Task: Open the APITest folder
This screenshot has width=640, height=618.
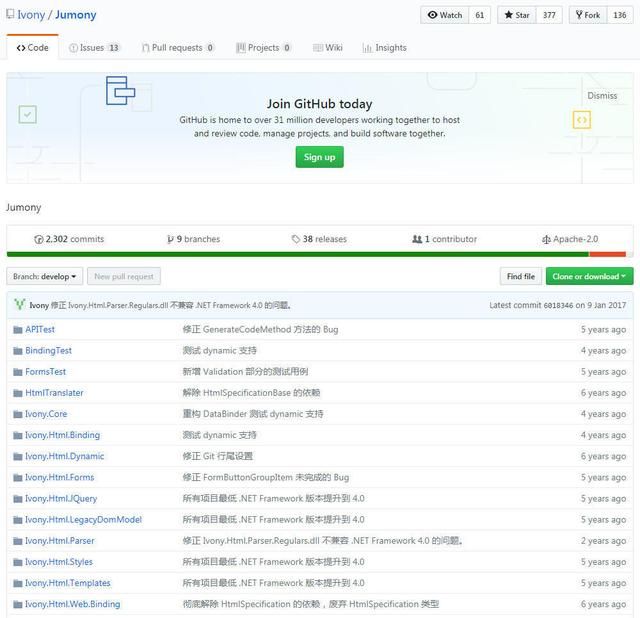Action: point(40,329)
